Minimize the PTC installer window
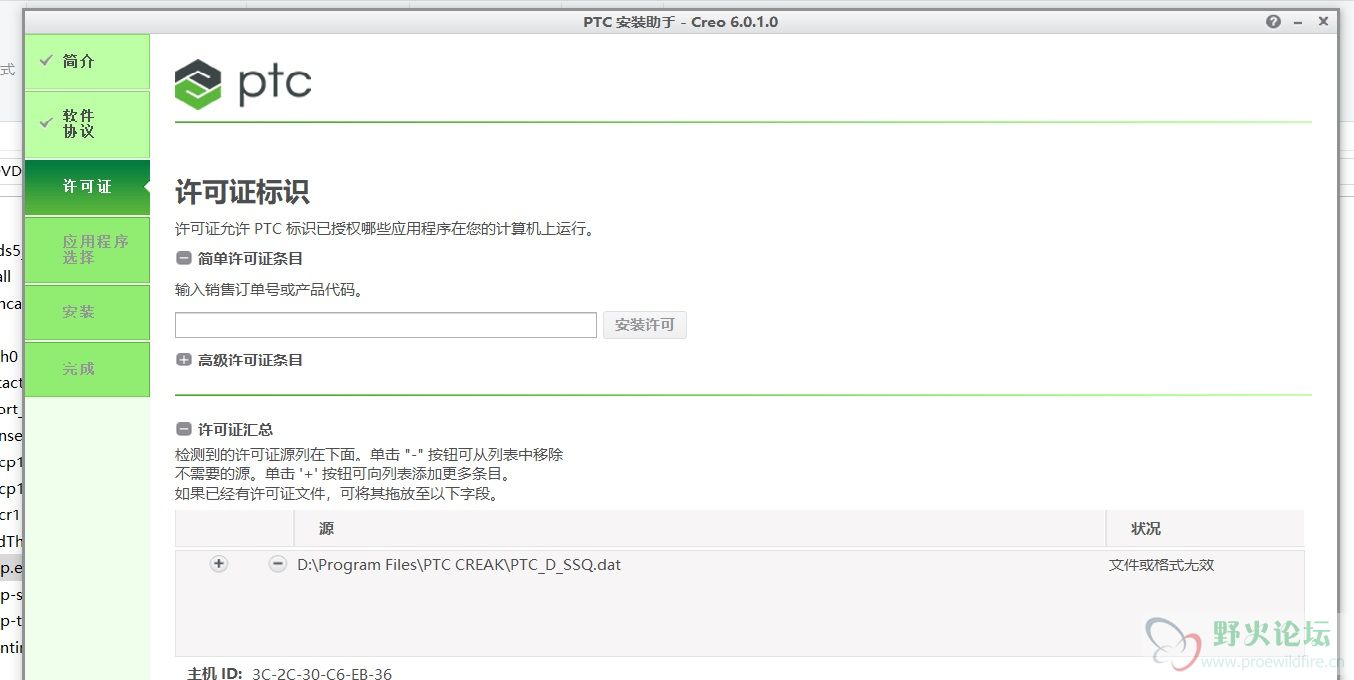The width and height of the screenshot is (1354, 680). [1298, 22]
